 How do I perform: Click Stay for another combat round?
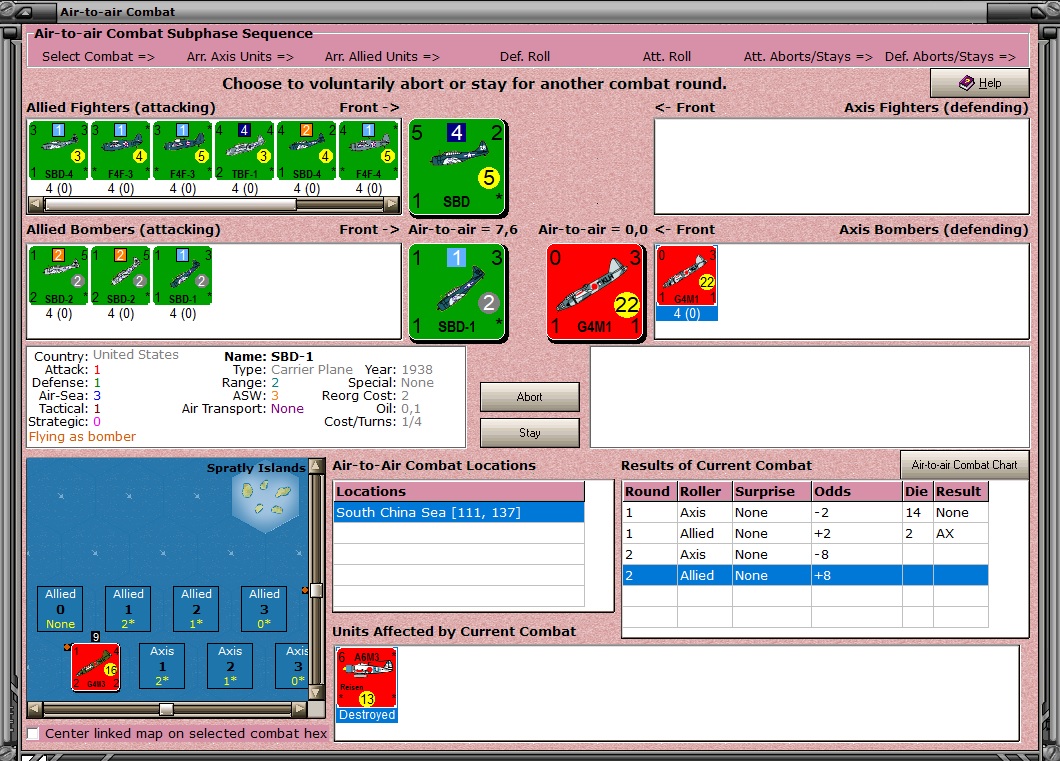coord(529,433)
